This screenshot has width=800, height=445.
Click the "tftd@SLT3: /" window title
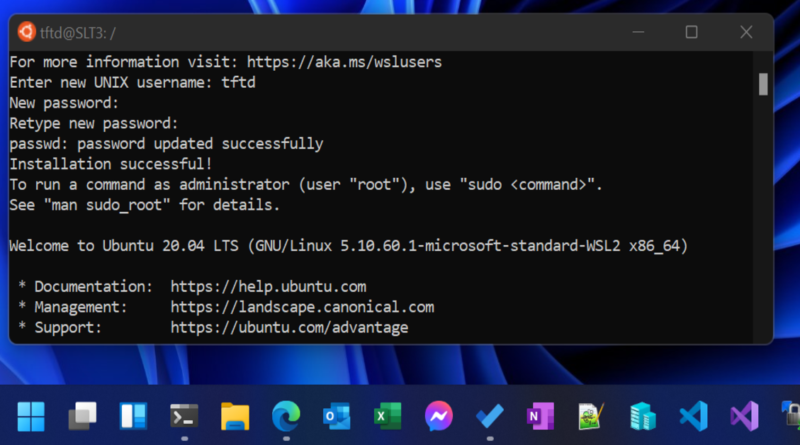click(x=78, y=33)
